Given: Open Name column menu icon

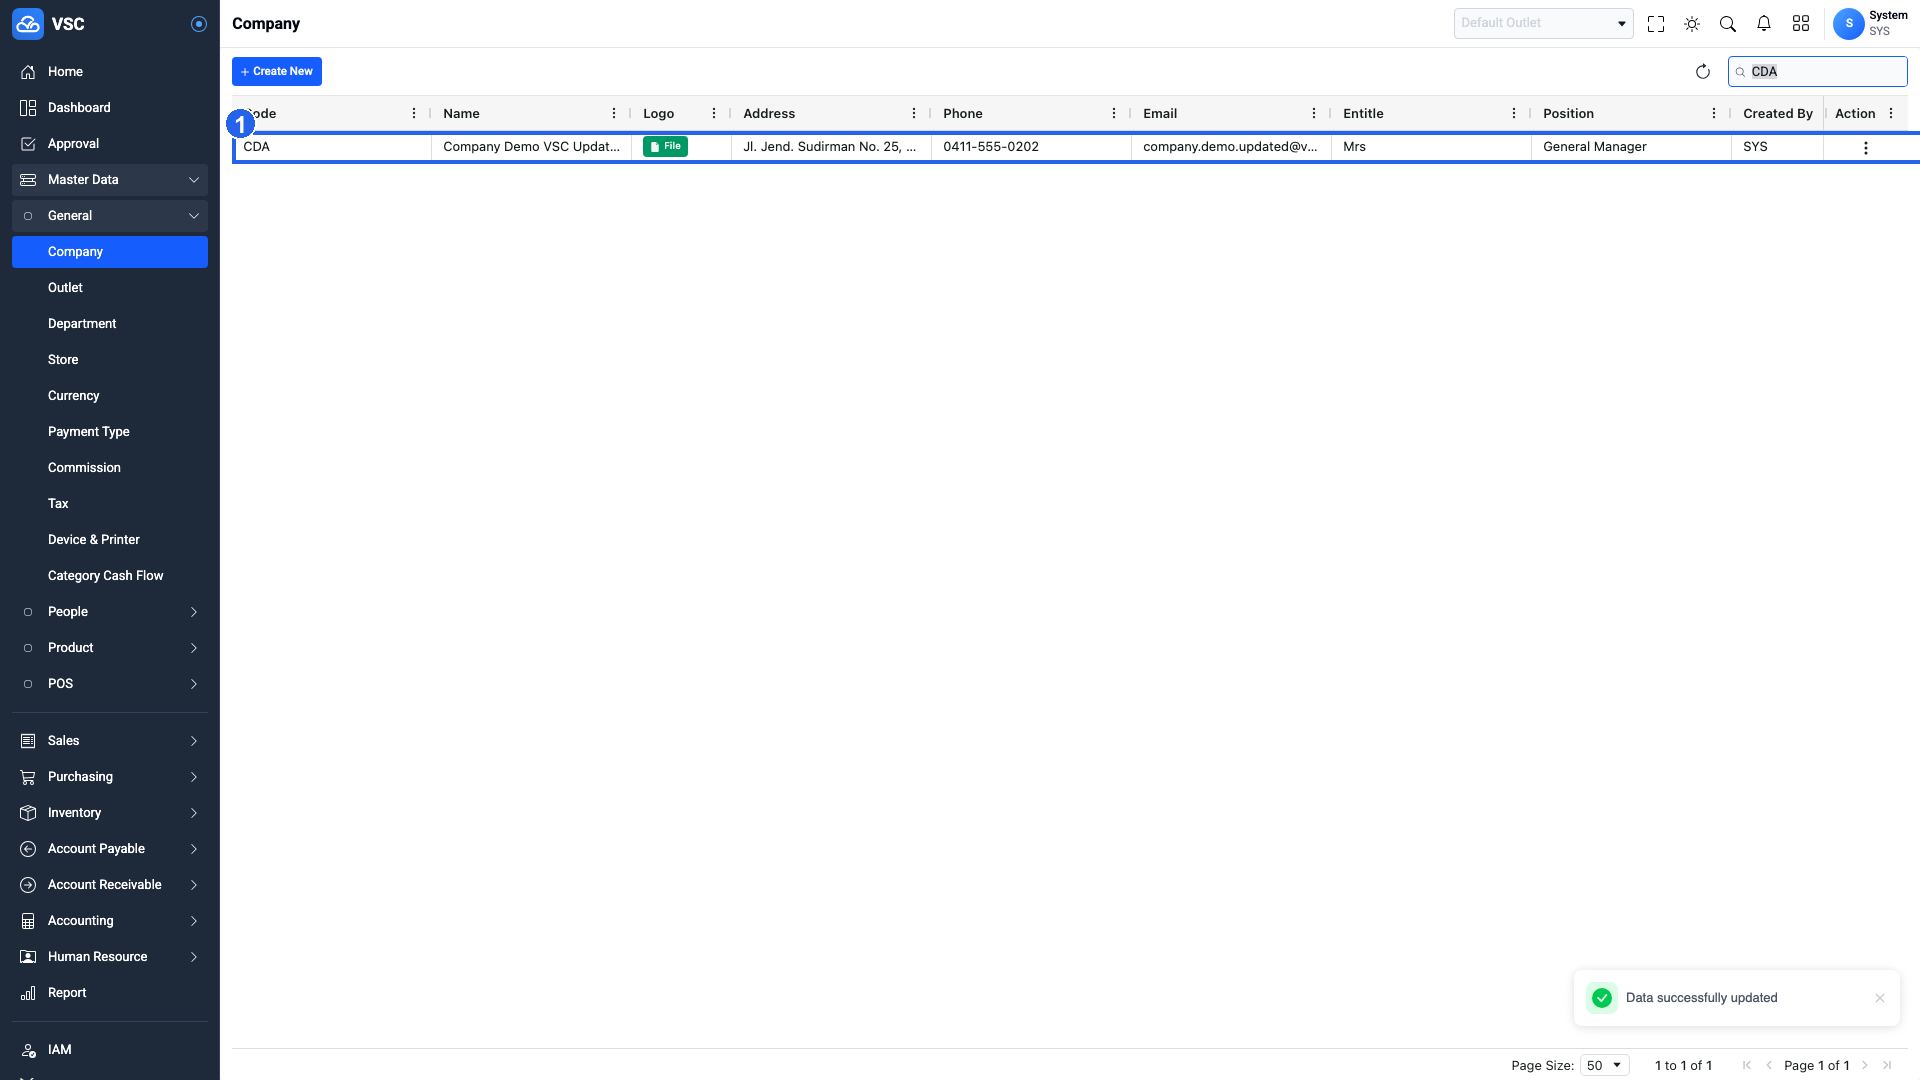Looking at the screenshot, I should (614, 114).
